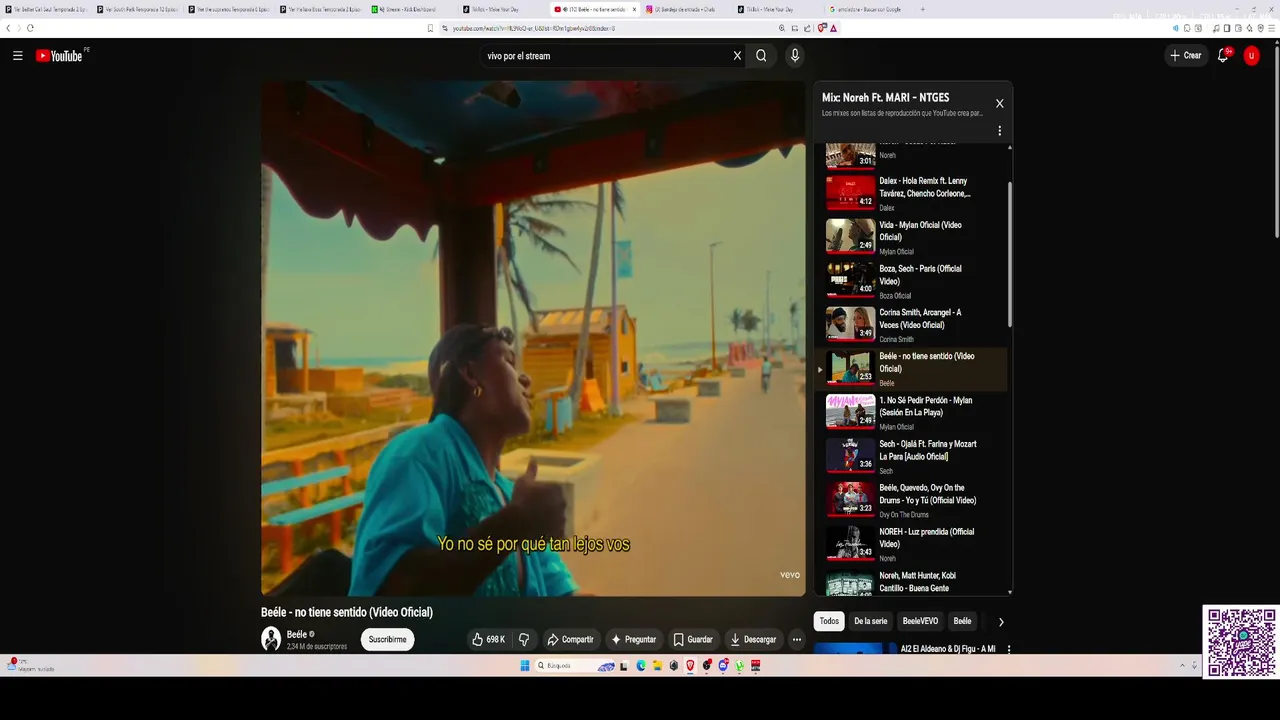The height and width of the screenshot is (720, 1280).
Task: Open Beéle channel name link
Action: tap(296, 634)
